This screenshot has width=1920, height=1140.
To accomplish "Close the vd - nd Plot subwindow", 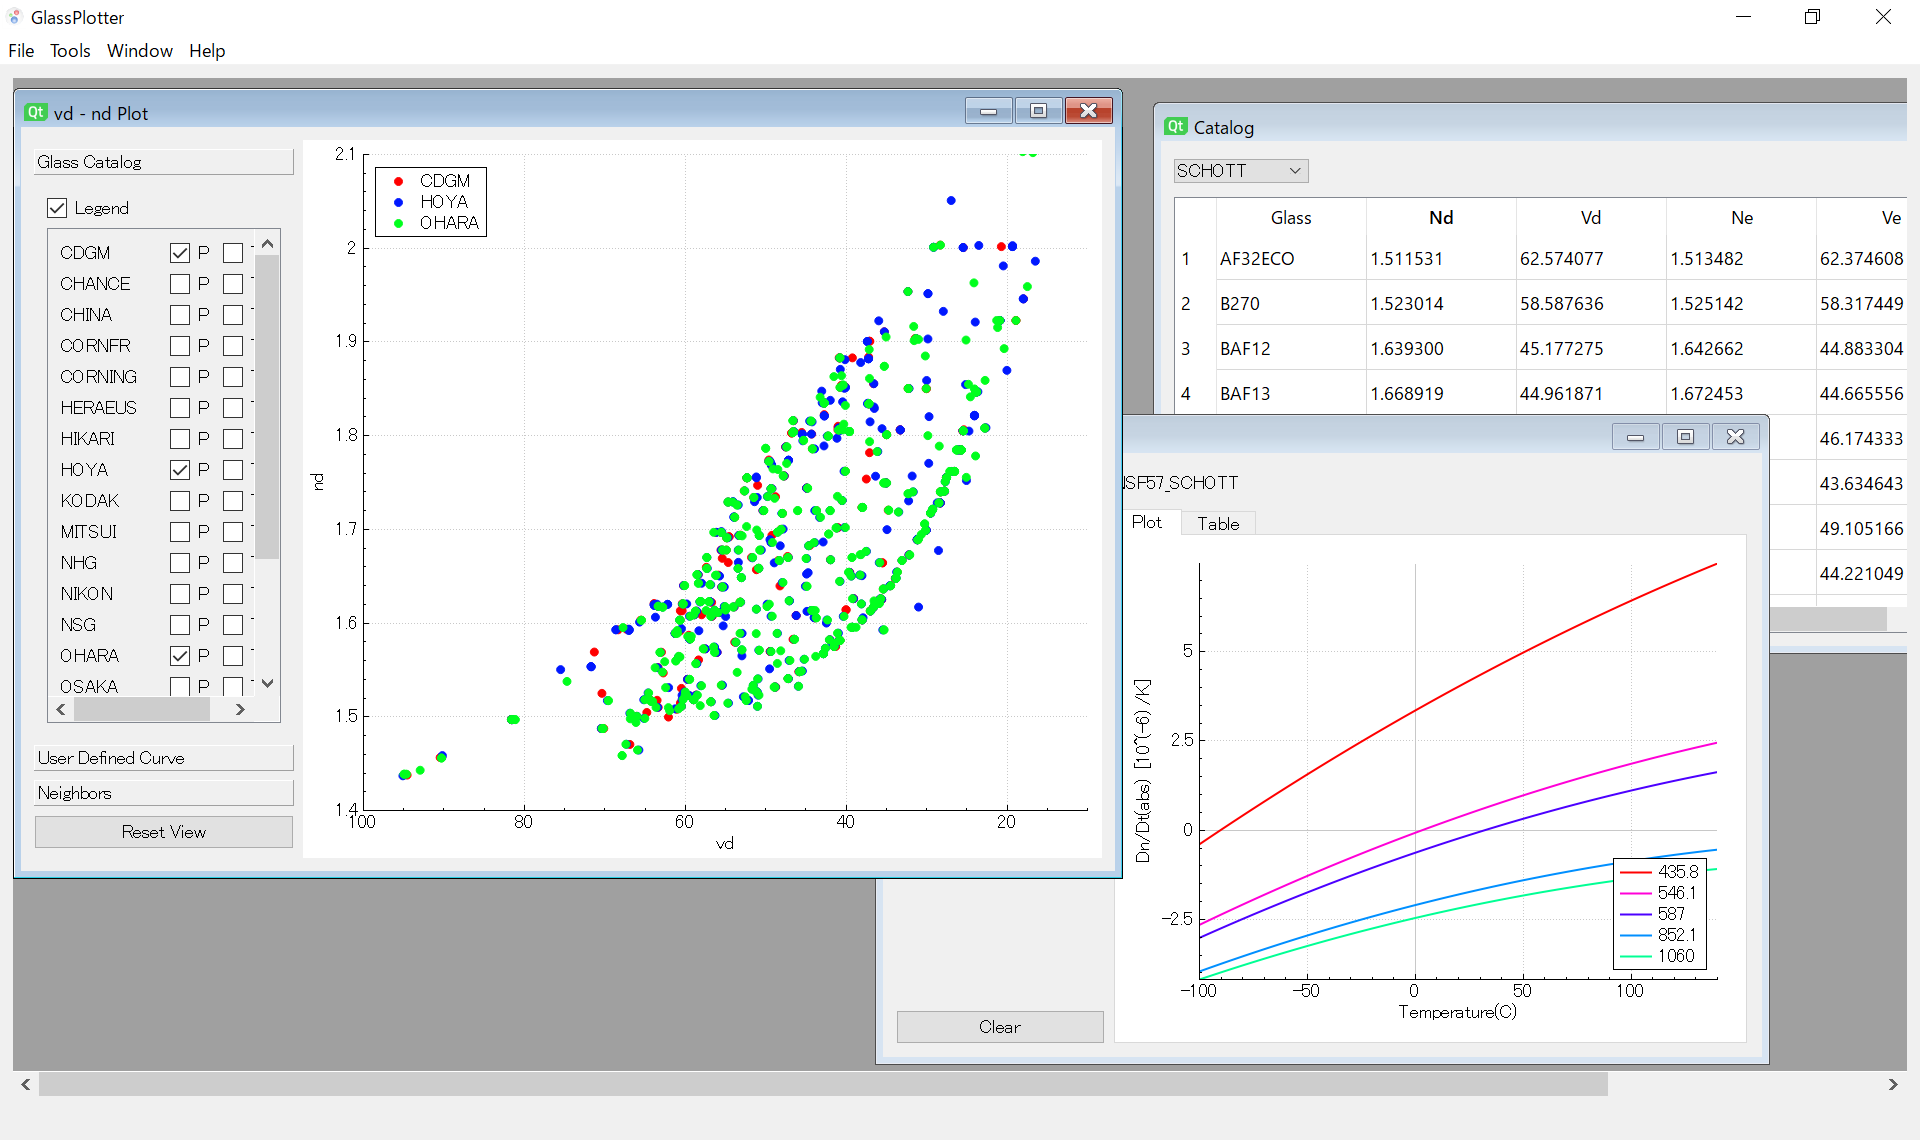I will pyautogui.click(x=1089, y=111).
